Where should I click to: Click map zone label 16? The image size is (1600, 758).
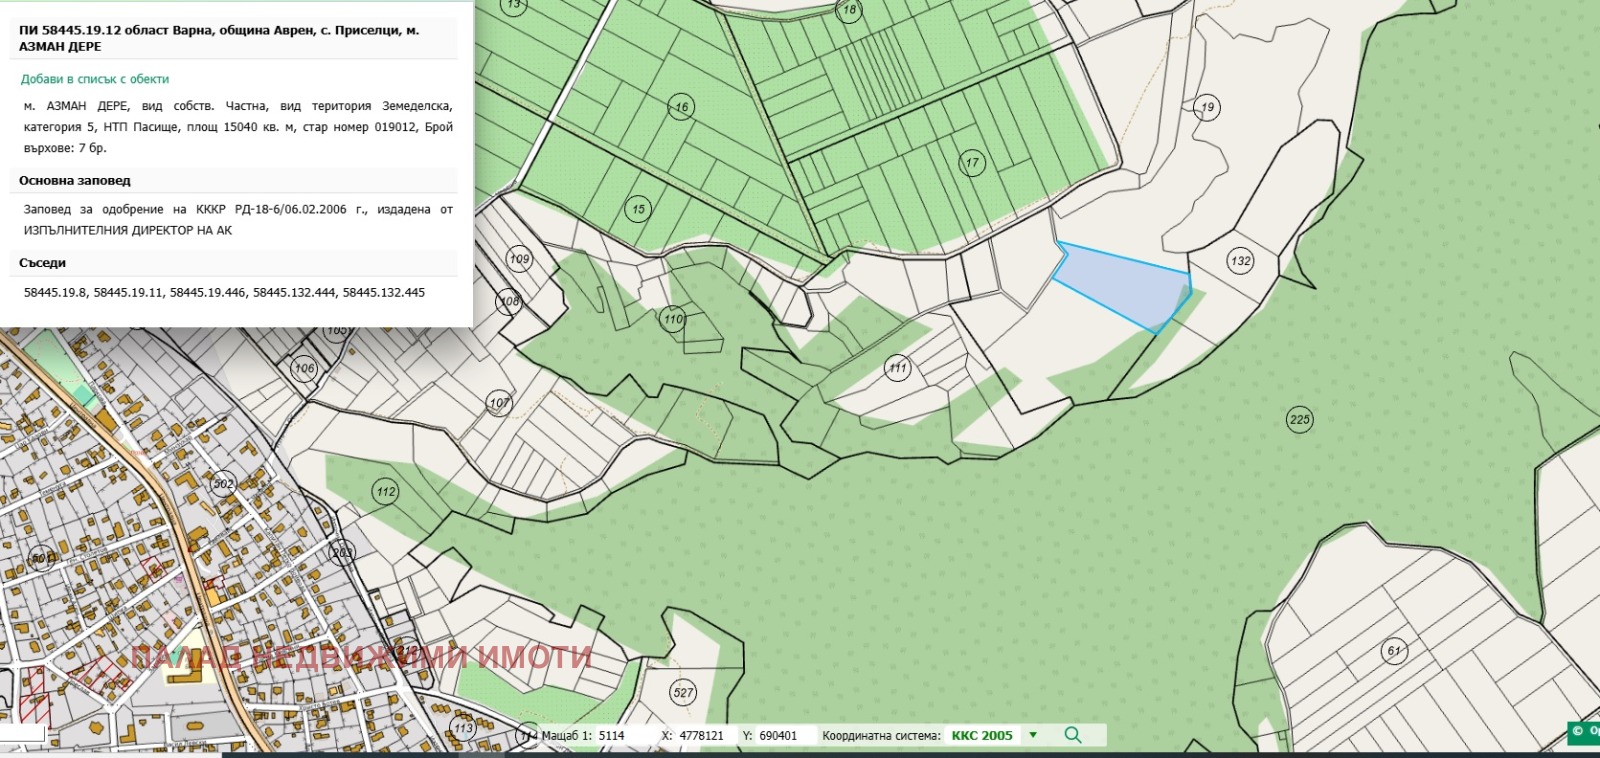[681, 107]
